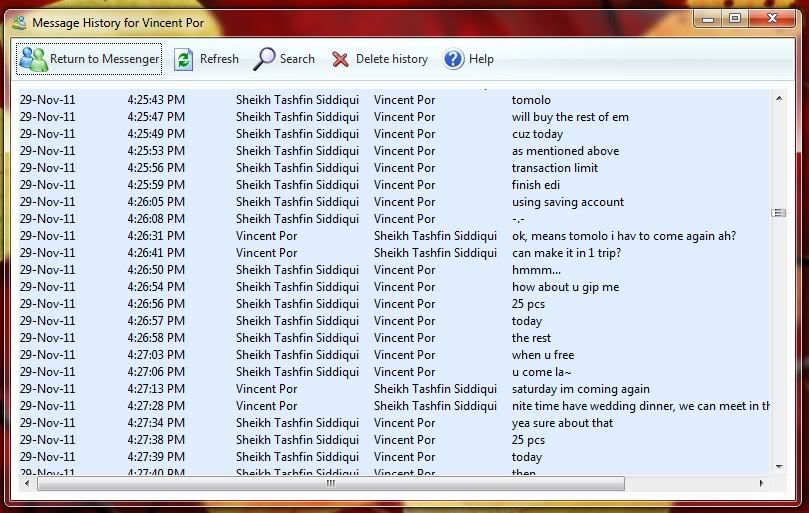Select the message "using saving account"

(568, 202)
